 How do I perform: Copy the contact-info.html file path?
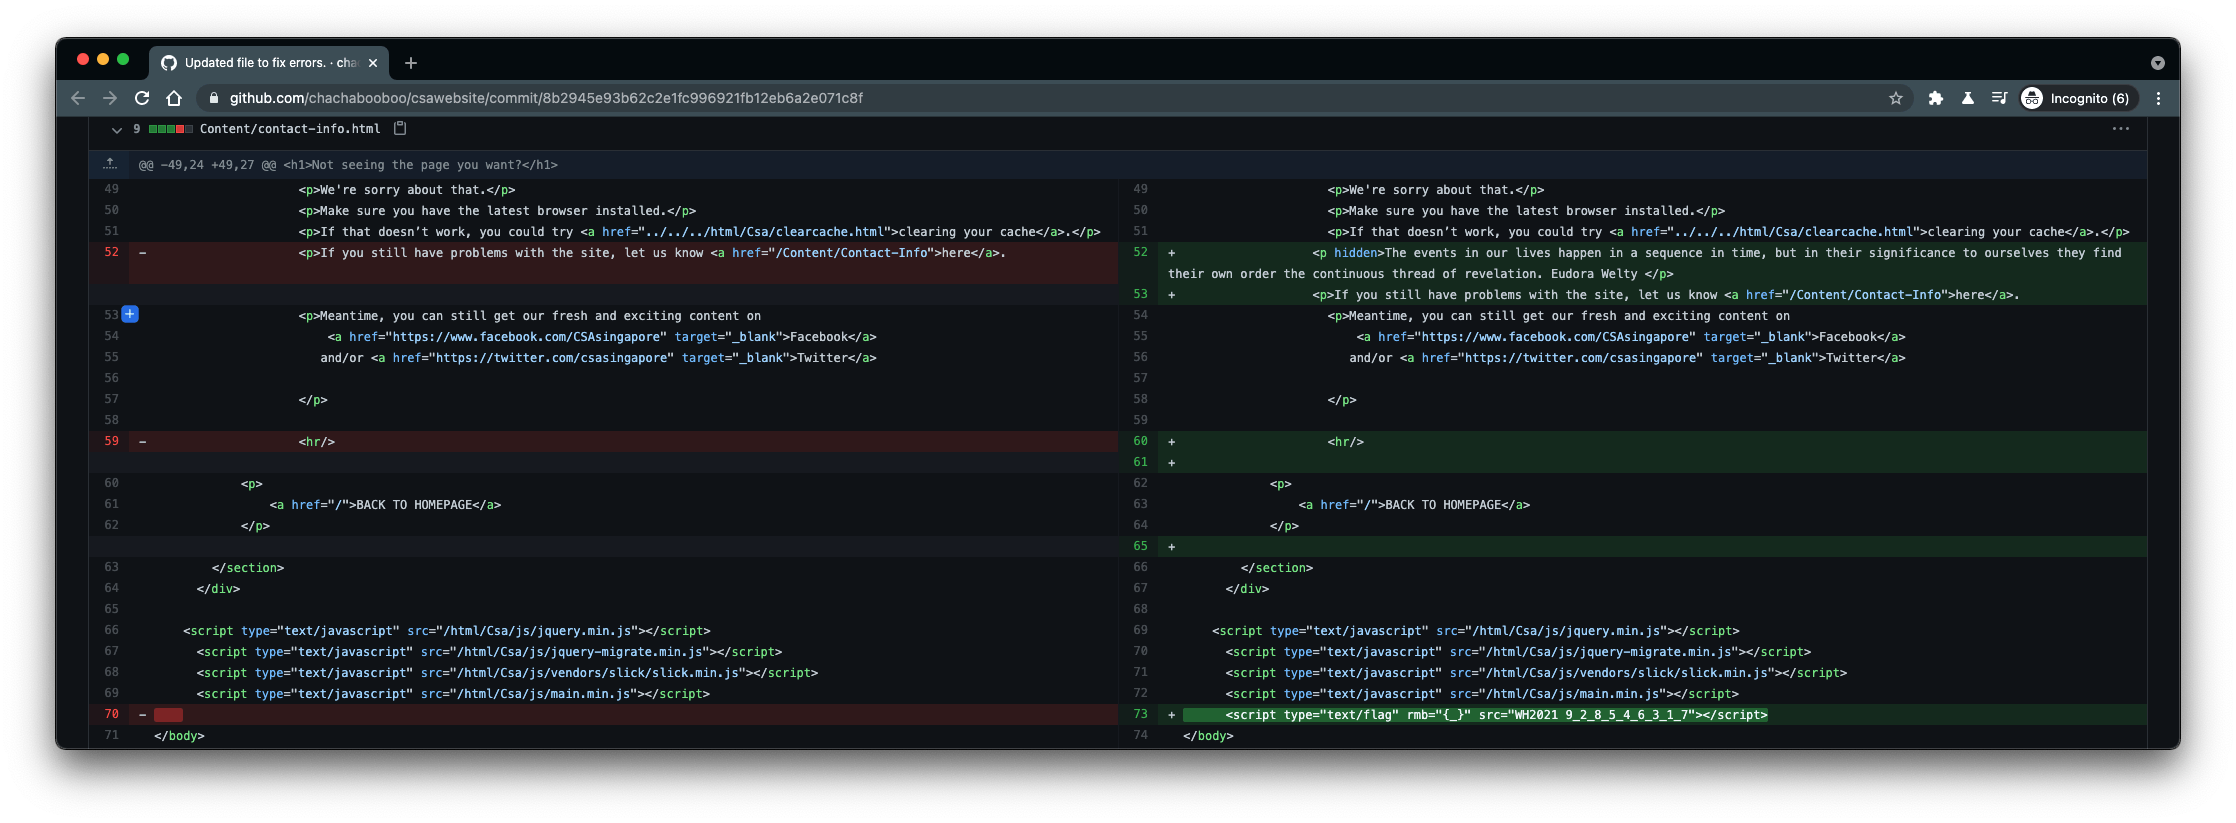[x=400, y=128]
